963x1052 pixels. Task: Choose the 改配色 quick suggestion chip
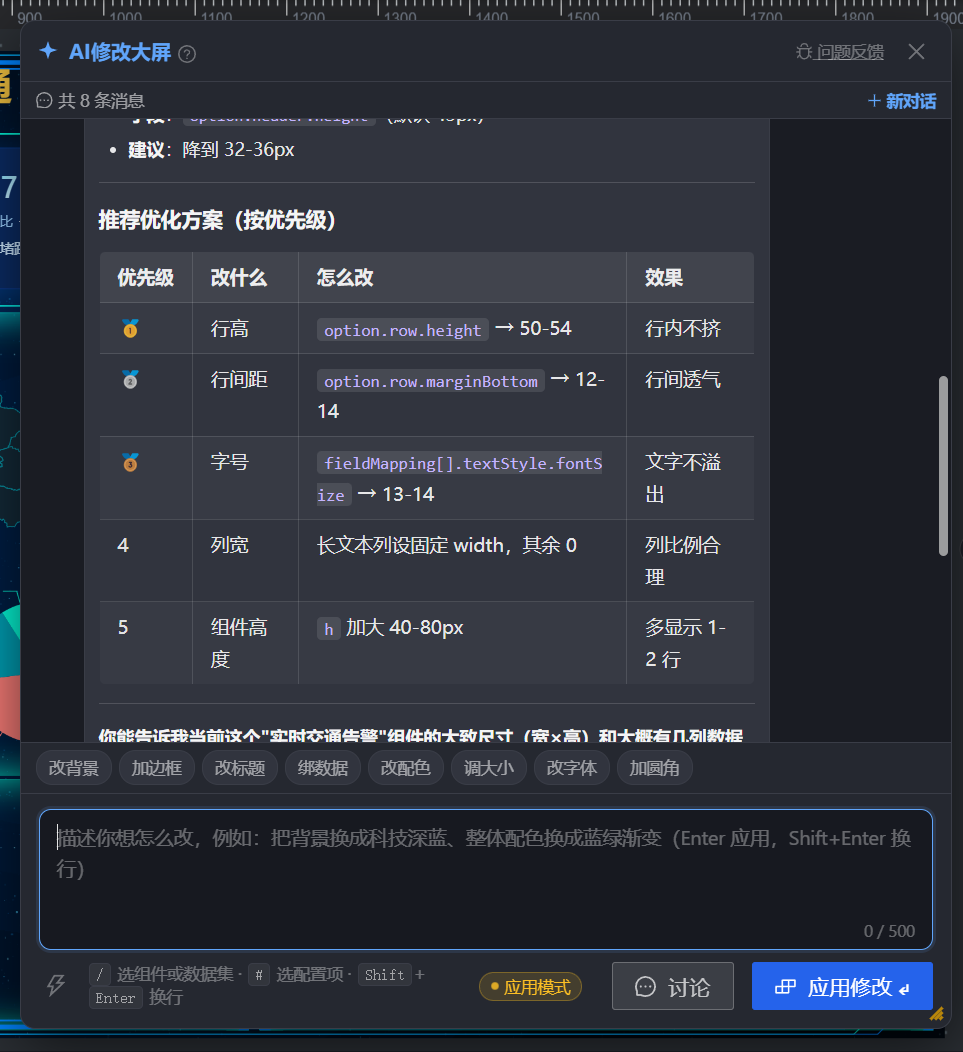click(x=406, y=768)
